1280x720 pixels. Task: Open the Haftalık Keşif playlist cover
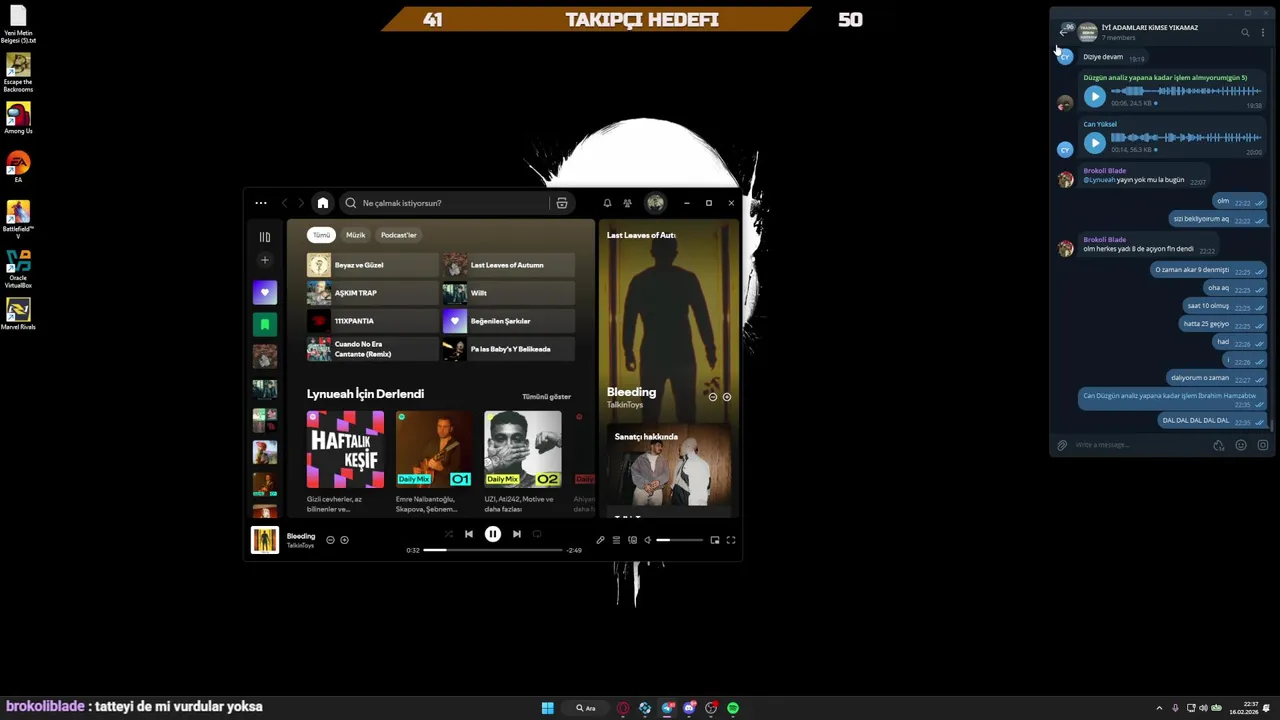click(x=345, y=449)
